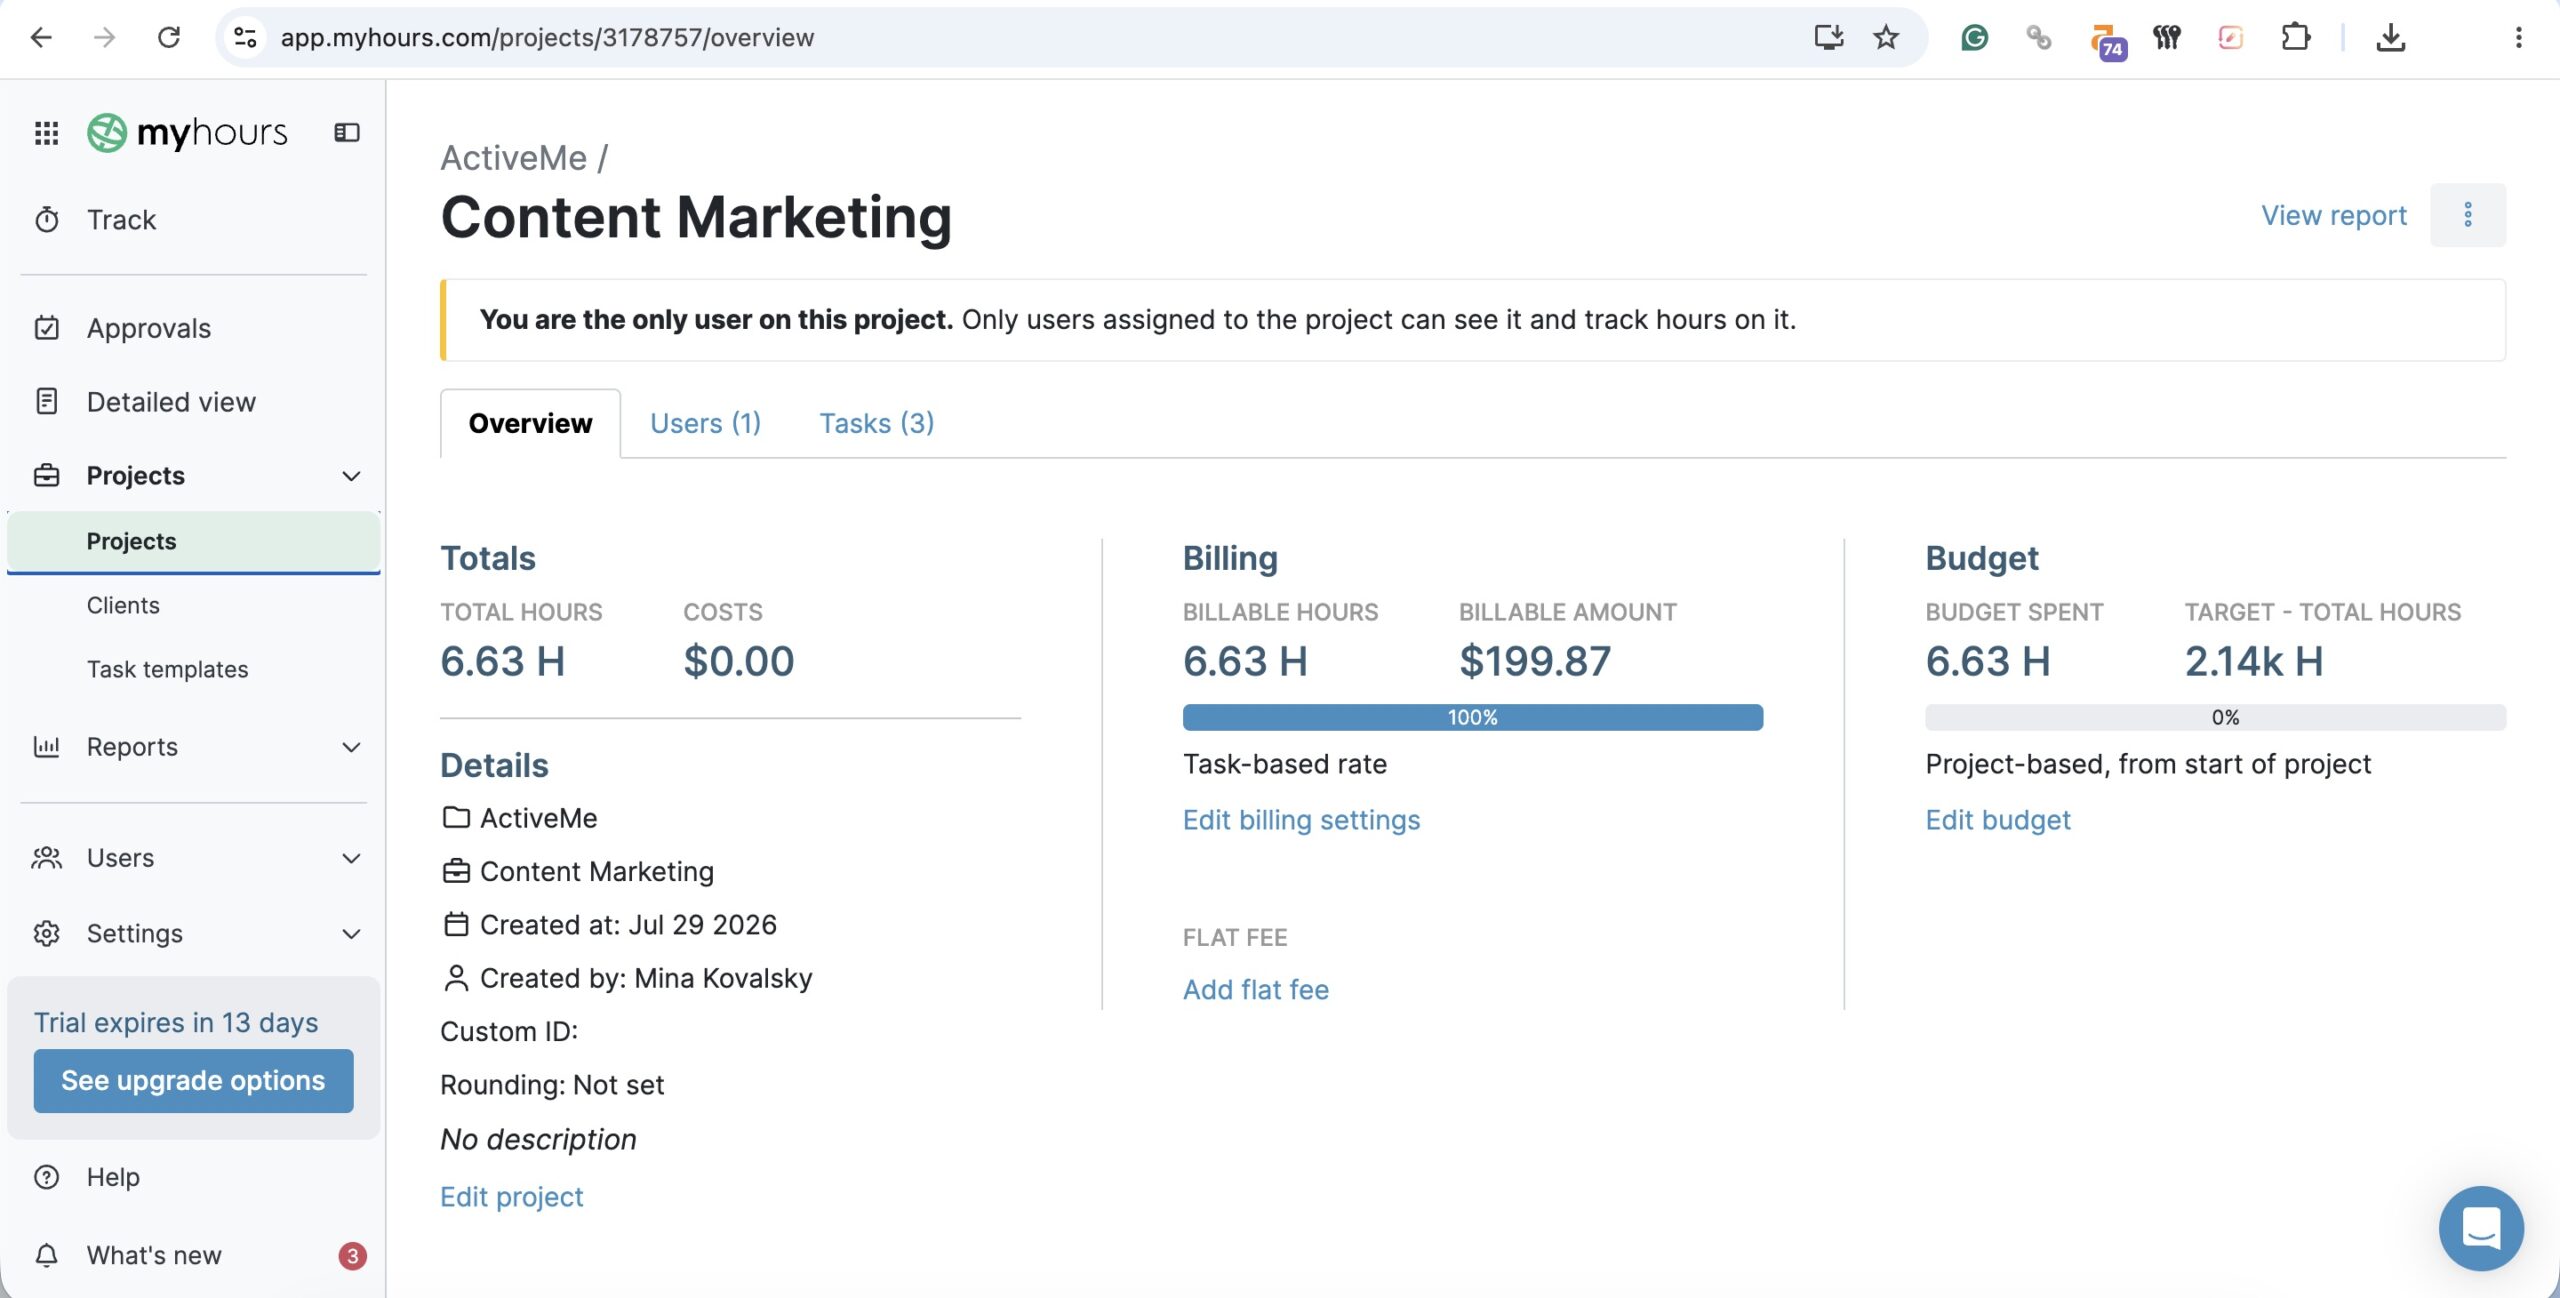
Task: Click the Reports bar chart icon
Action: point(47,746)
